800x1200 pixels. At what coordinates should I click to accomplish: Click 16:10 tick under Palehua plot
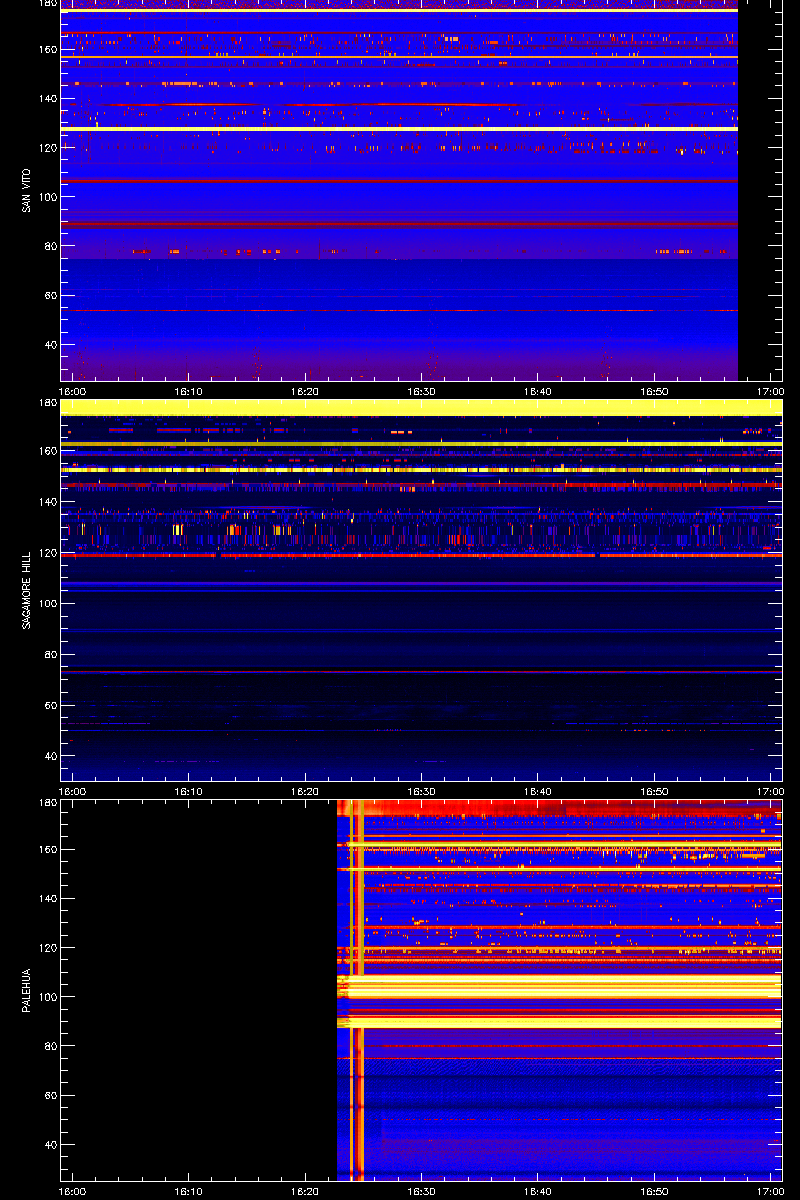[x=189, y=1191]
